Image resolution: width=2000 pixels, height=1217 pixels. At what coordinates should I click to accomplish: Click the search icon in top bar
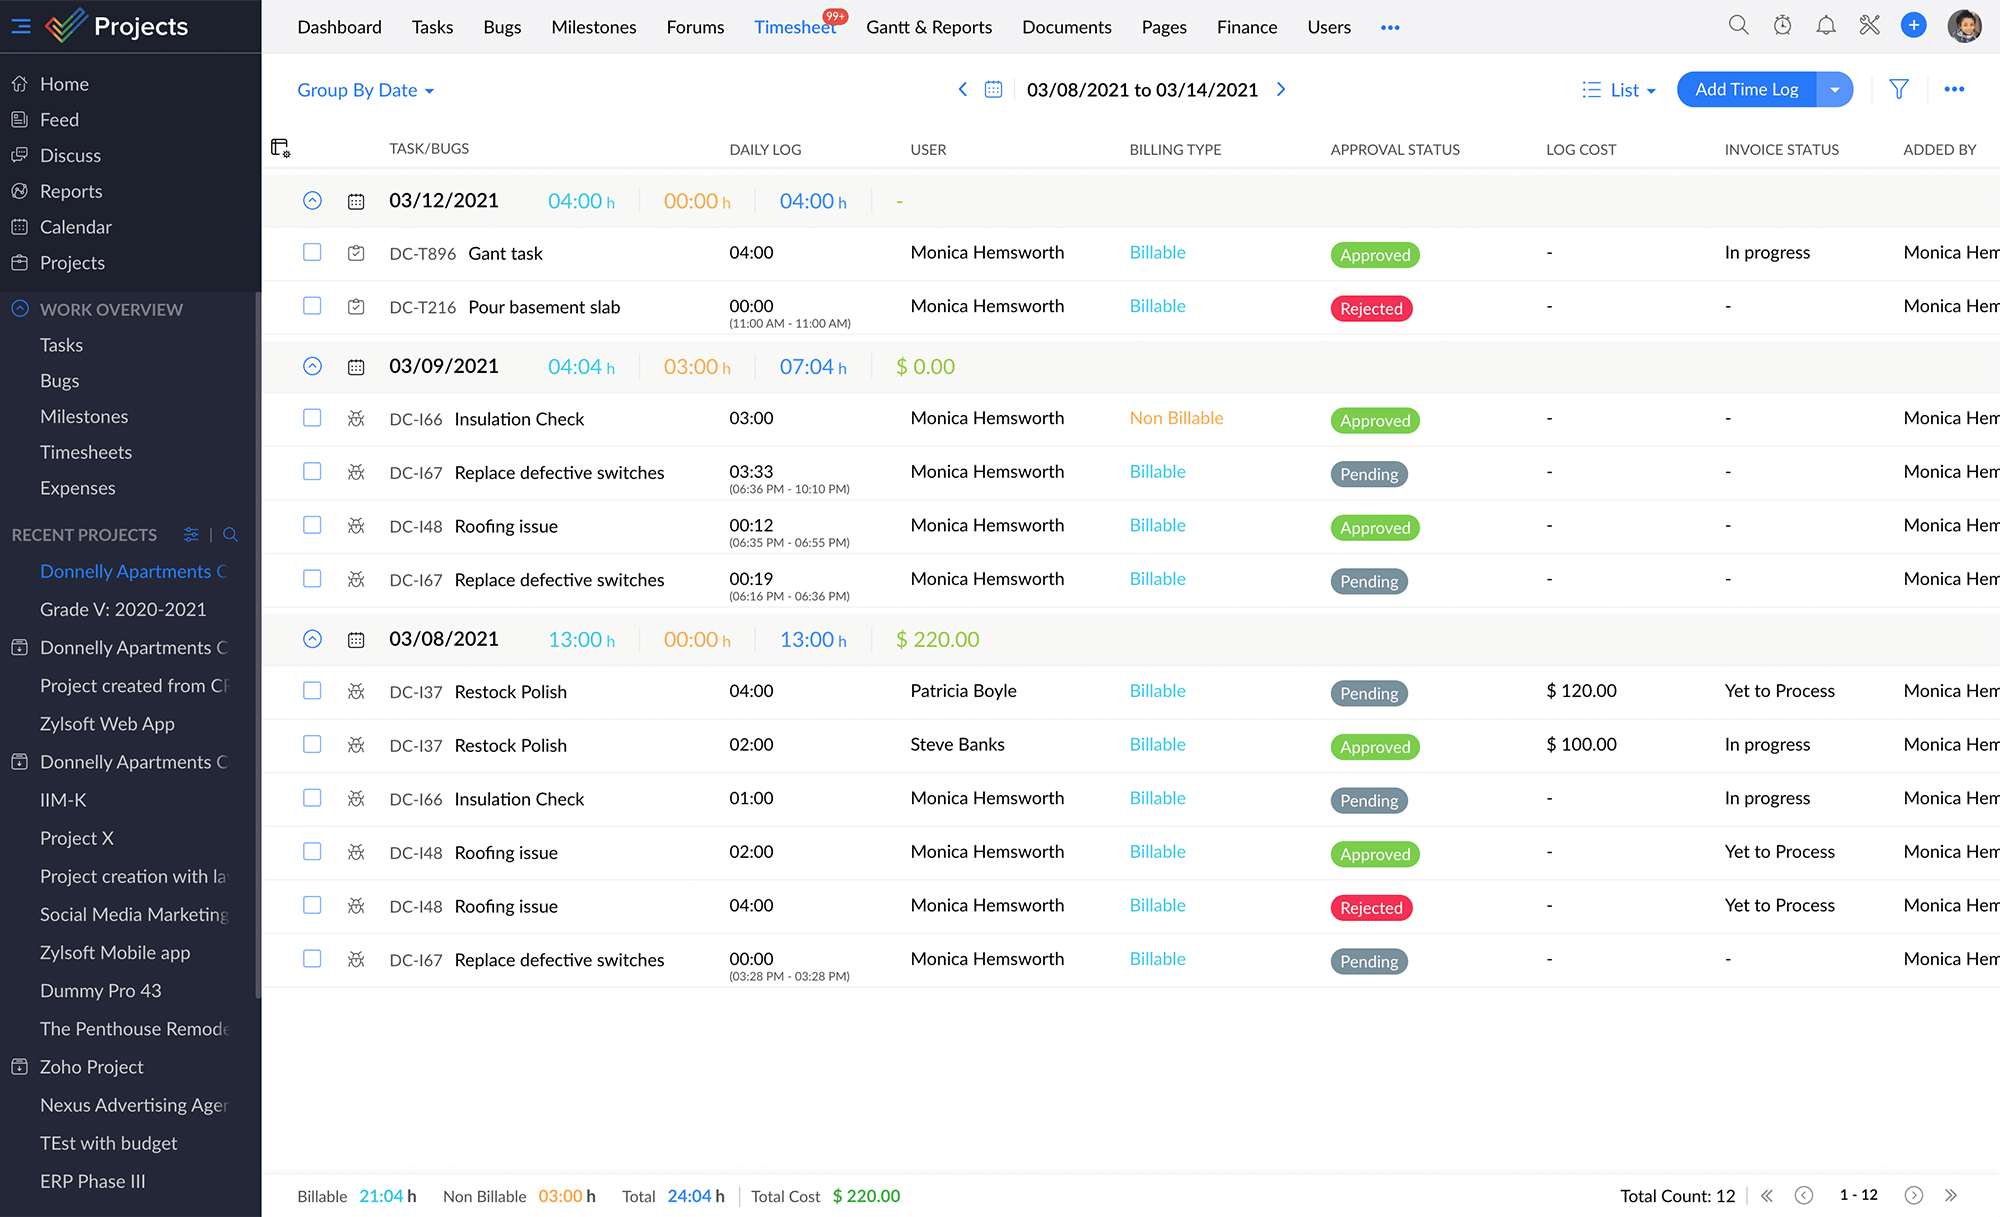[1737, 26]
